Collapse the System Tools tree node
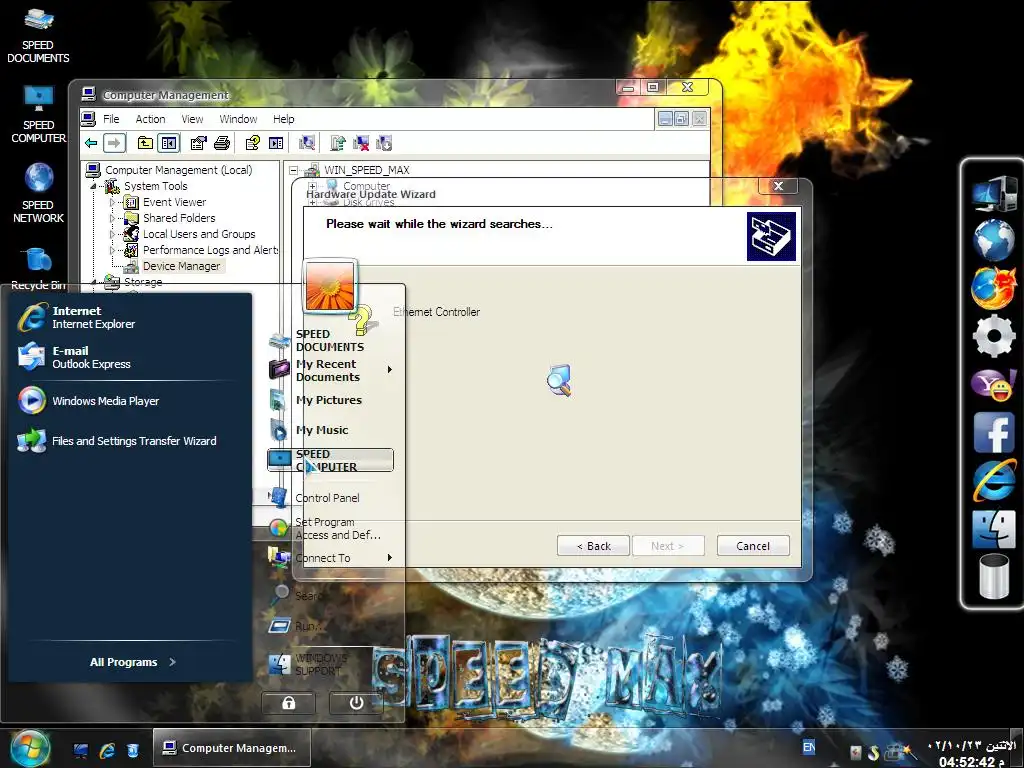Image resolution: width=1024 pixels, height=768 pixels. 93,187
